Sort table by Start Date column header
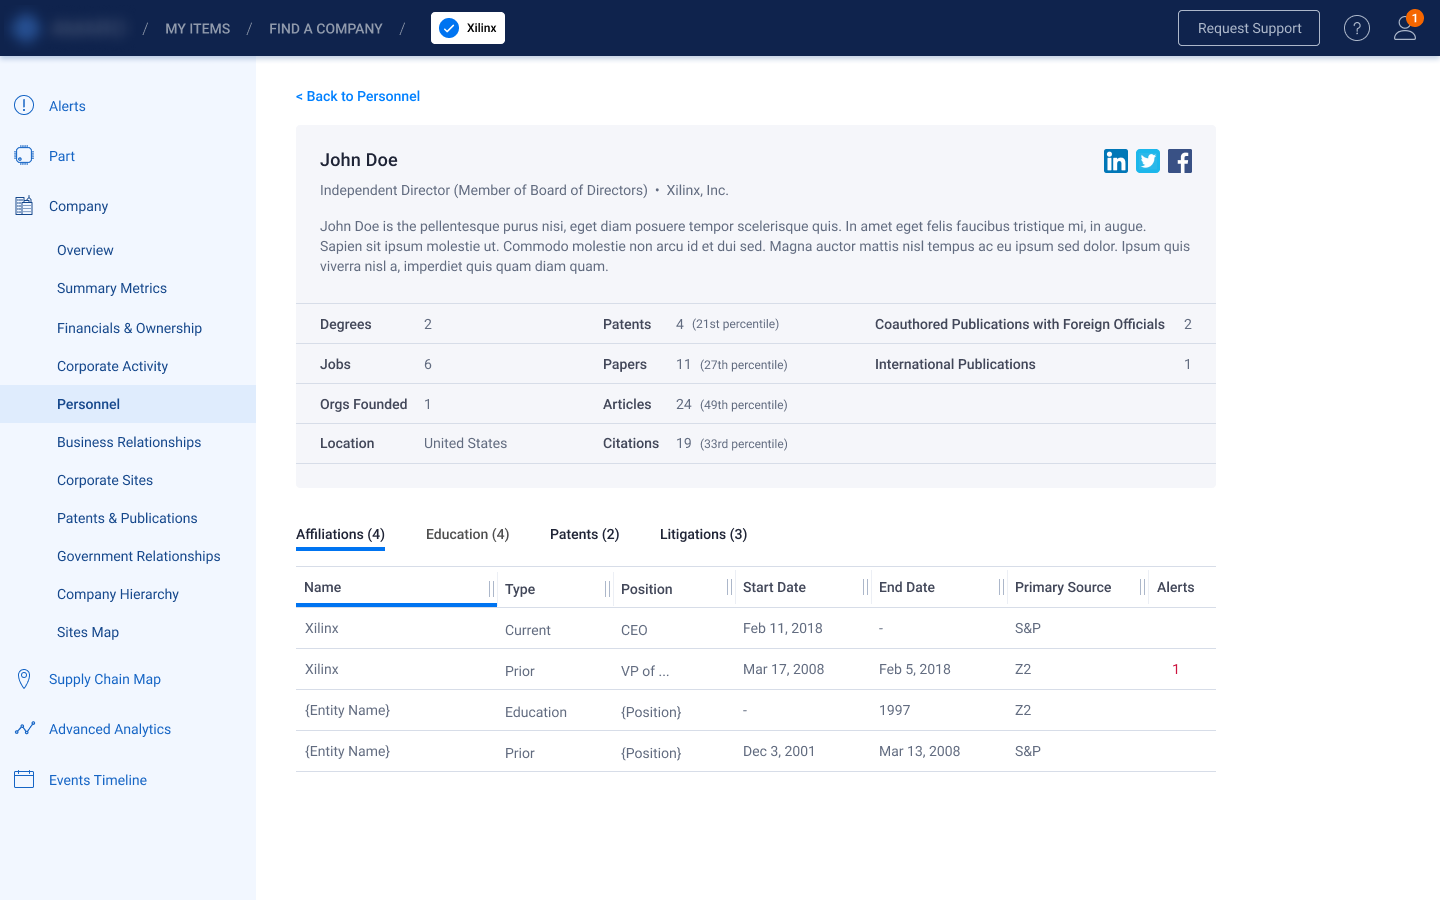 coord(774,587)
